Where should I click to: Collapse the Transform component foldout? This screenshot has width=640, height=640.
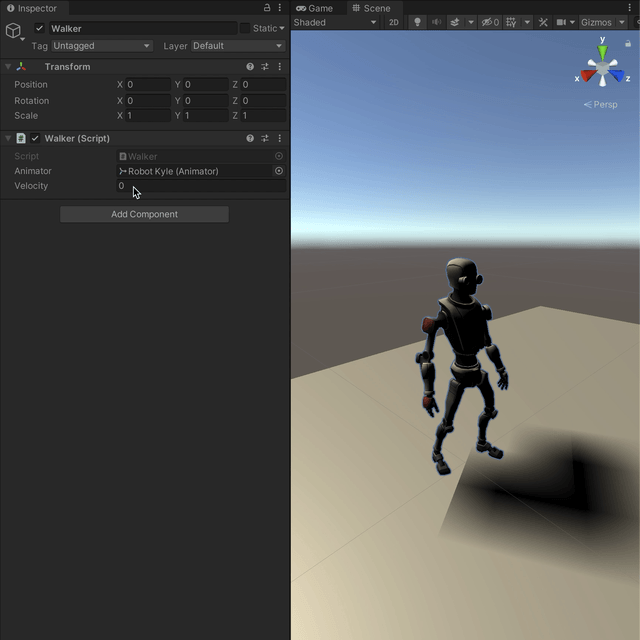click(8, 67)
